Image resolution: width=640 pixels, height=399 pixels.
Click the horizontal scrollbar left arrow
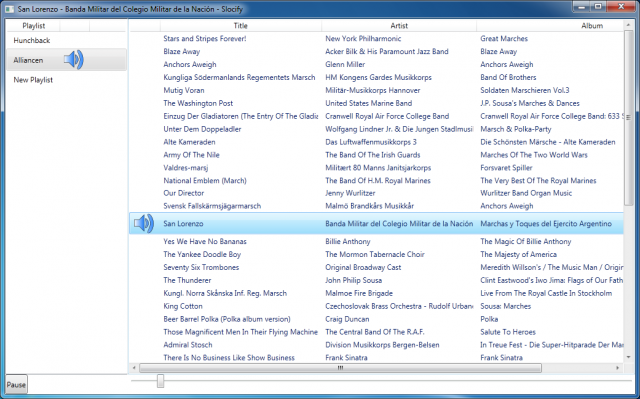134,368
